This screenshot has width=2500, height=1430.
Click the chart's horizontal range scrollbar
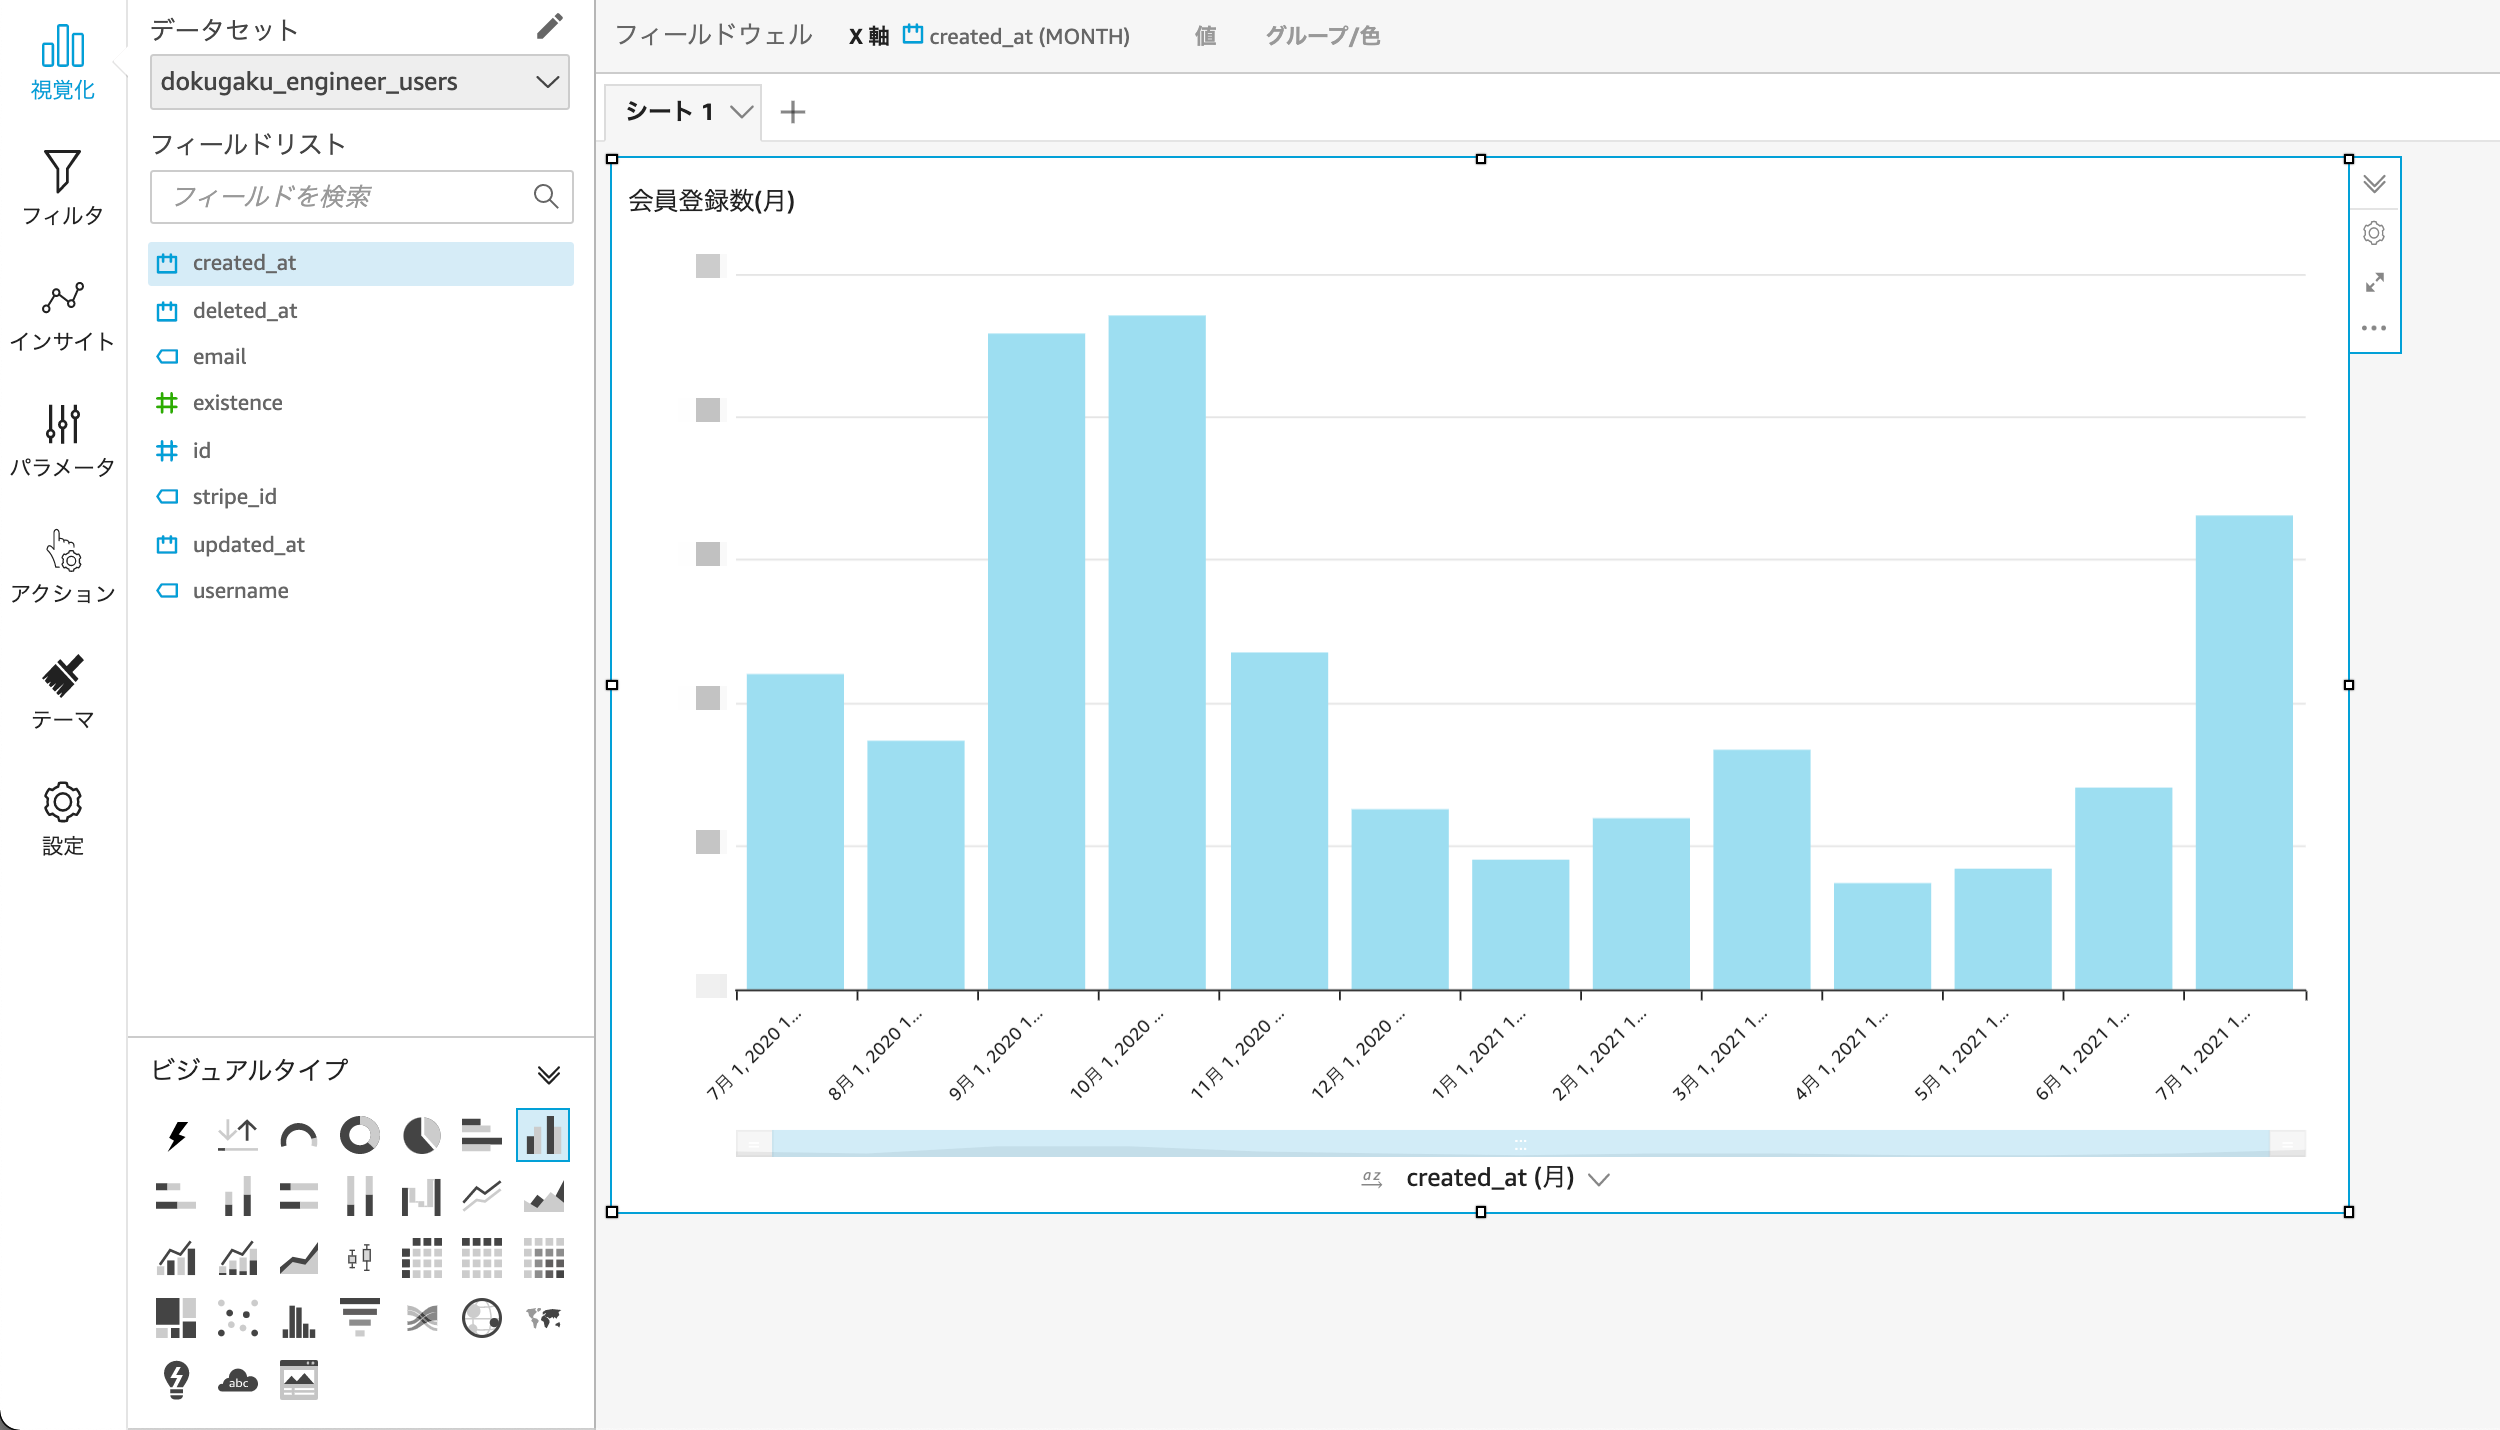point(1520,1143)
